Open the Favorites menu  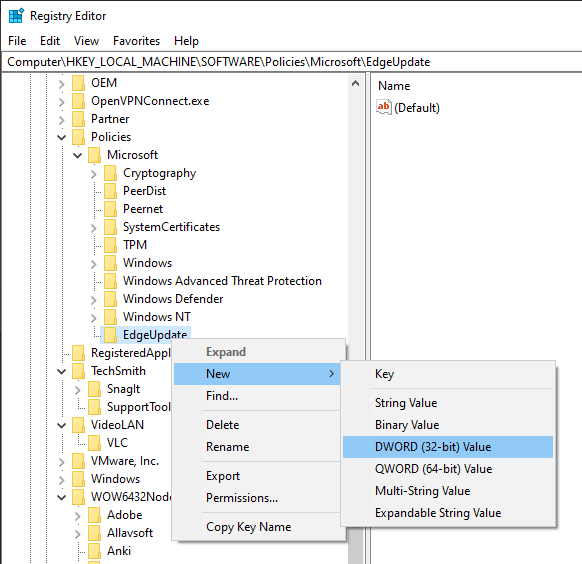point(136,40)
